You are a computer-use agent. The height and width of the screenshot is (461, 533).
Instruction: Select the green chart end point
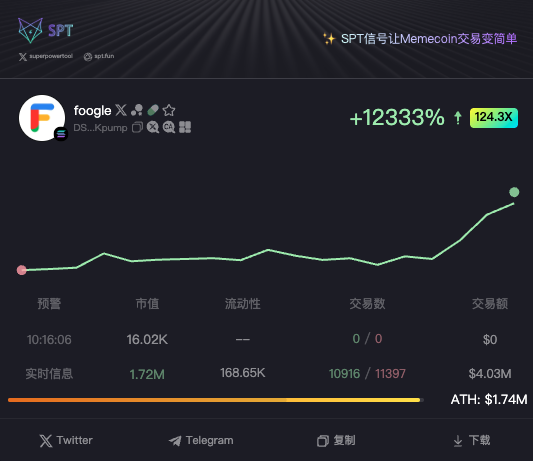coord(514,192)
